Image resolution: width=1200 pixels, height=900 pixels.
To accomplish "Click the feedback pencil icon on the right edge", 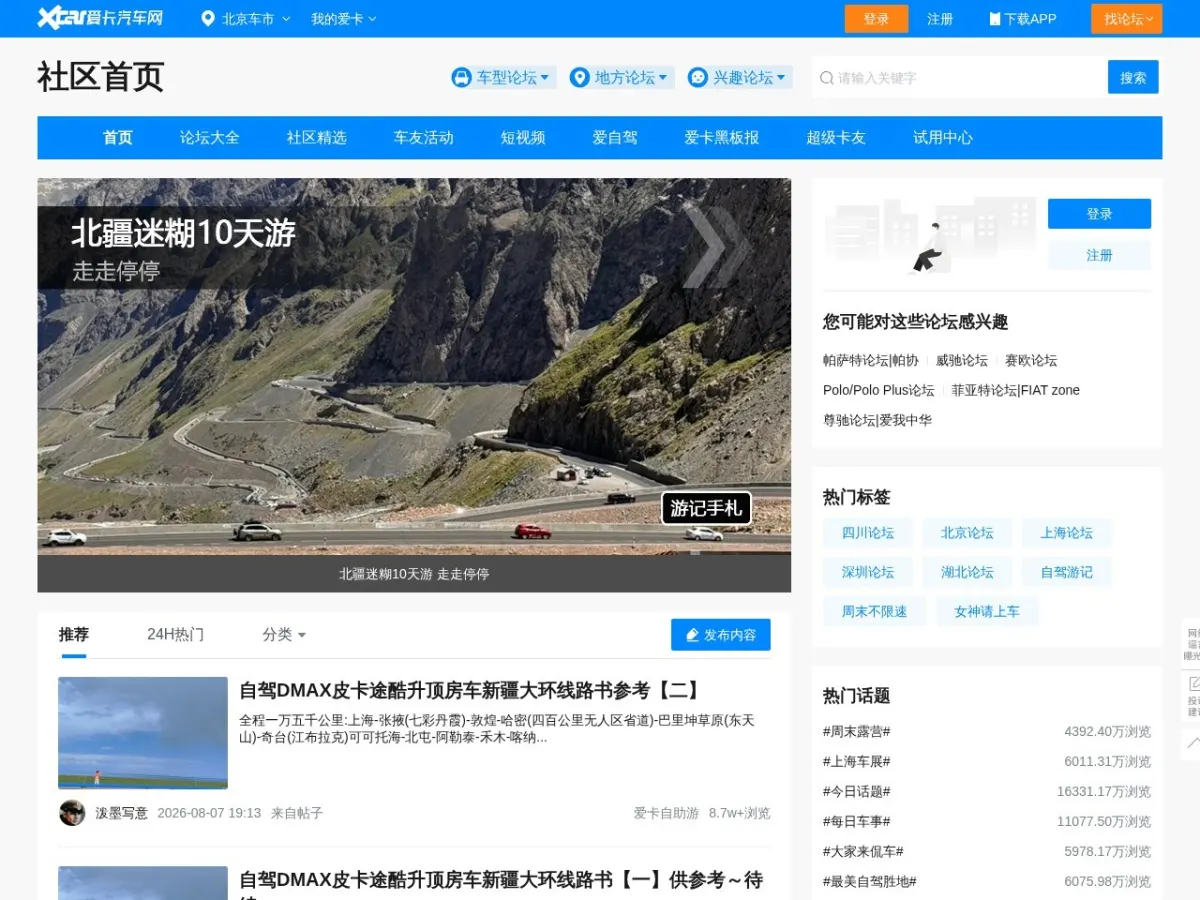I will (x=1195, y=683).
